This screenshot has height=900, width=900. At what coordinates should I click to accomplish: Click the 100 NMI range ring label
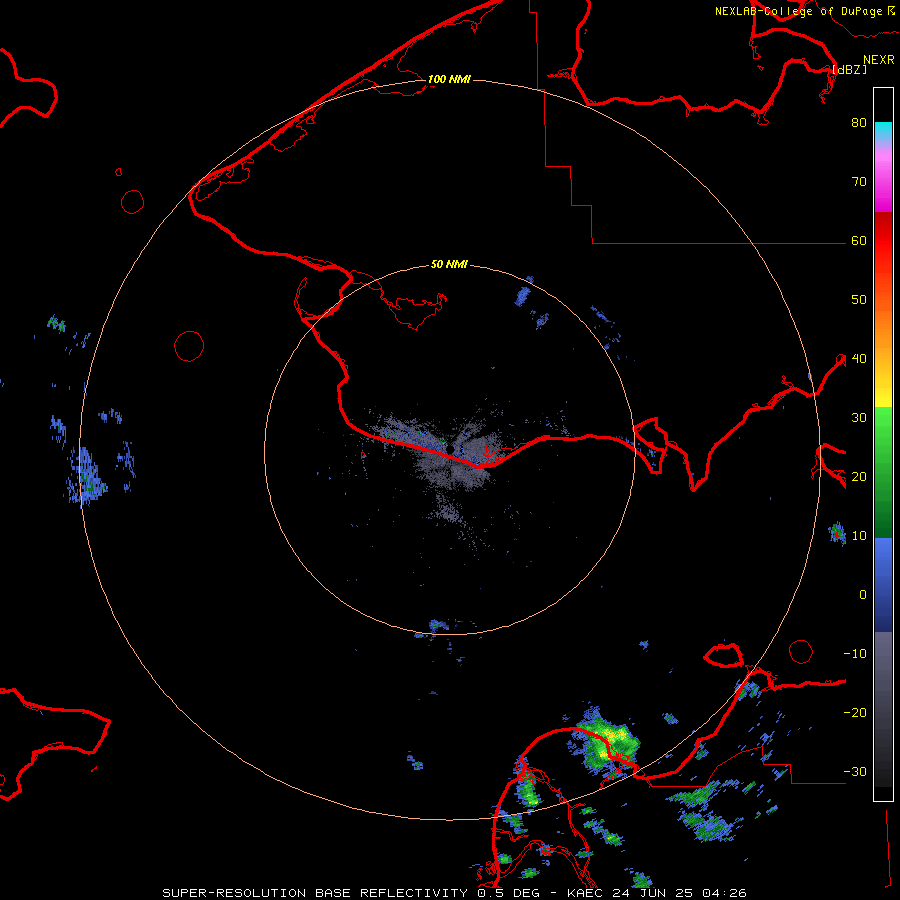click(449, 79)
